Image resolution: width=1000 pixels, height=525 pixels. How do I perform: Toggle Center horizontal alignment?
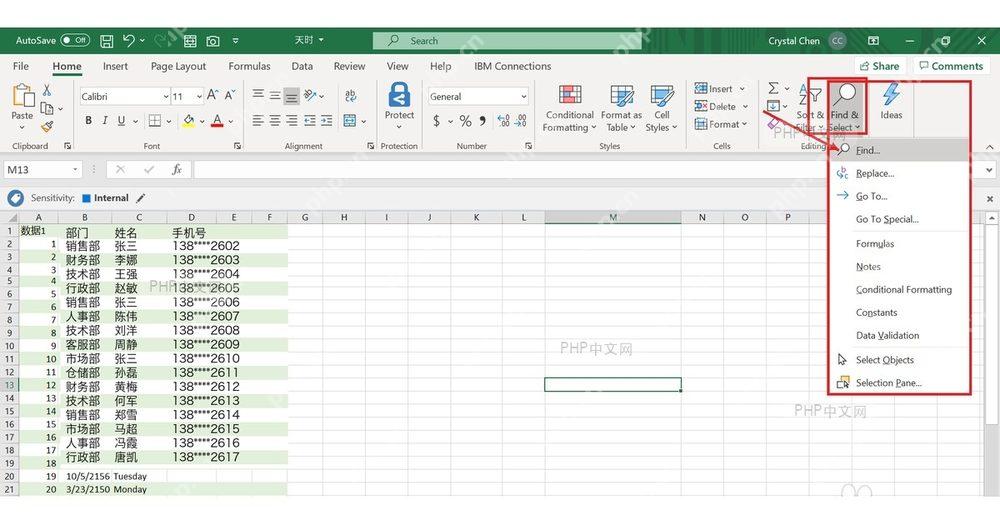275,121
